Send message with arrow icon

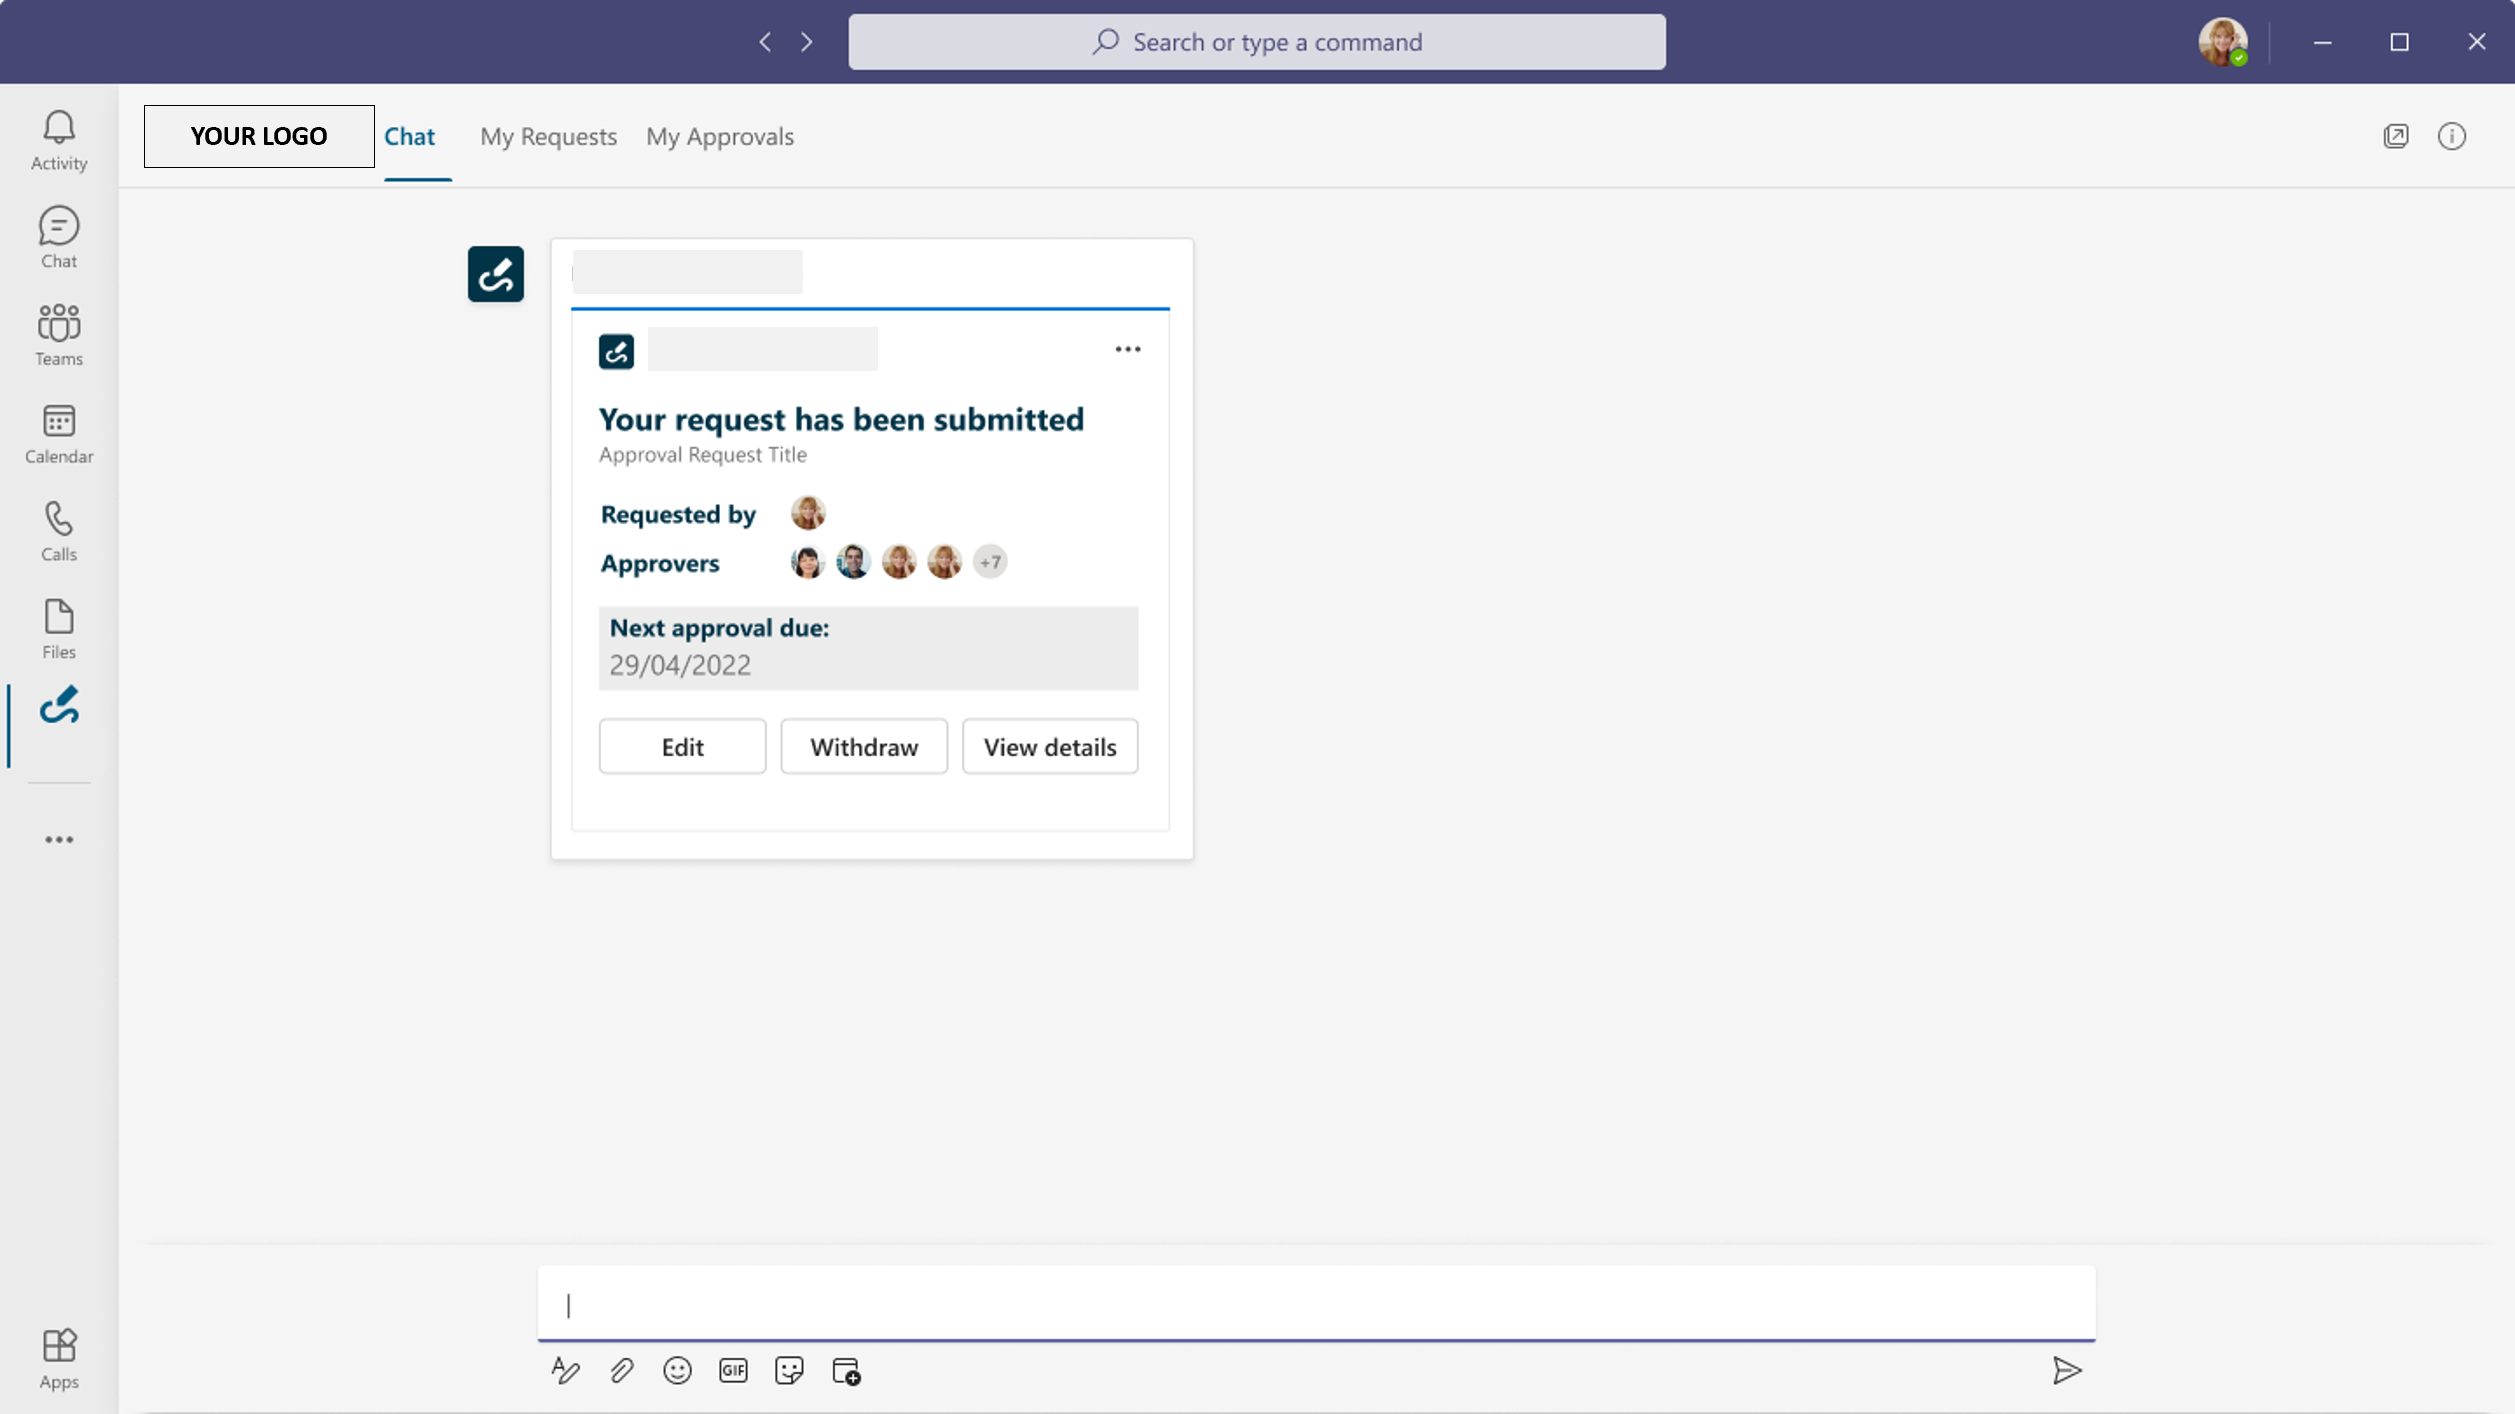[x=2066, y=1370]
